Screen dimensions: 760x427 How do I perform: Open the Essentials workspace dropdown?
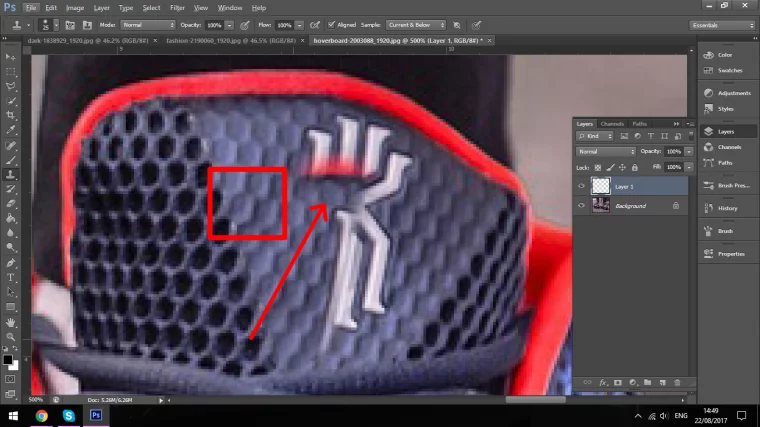(x=722, y=25)
